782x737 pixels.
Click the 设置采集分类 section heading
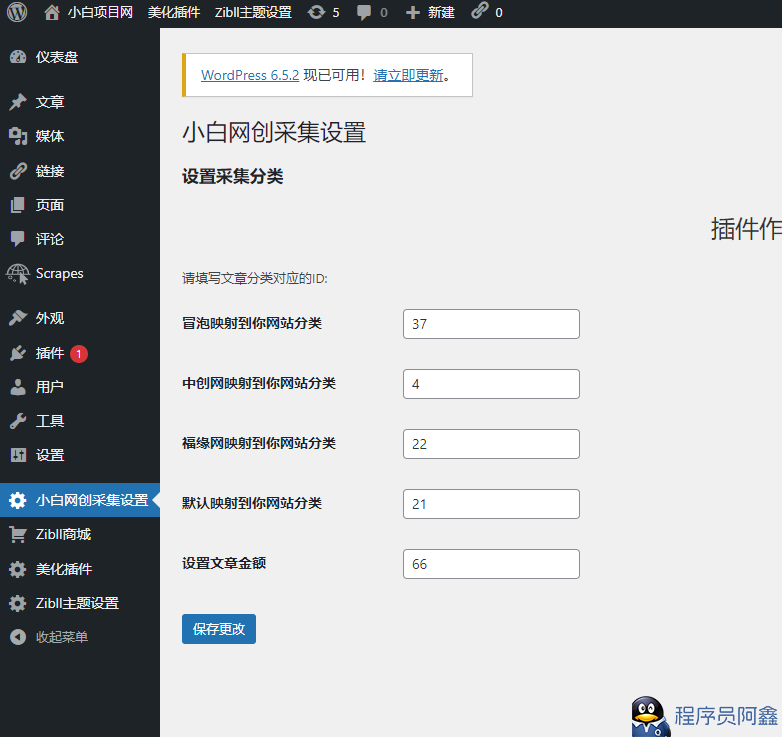pyautogui.click(x=232, y=176)
